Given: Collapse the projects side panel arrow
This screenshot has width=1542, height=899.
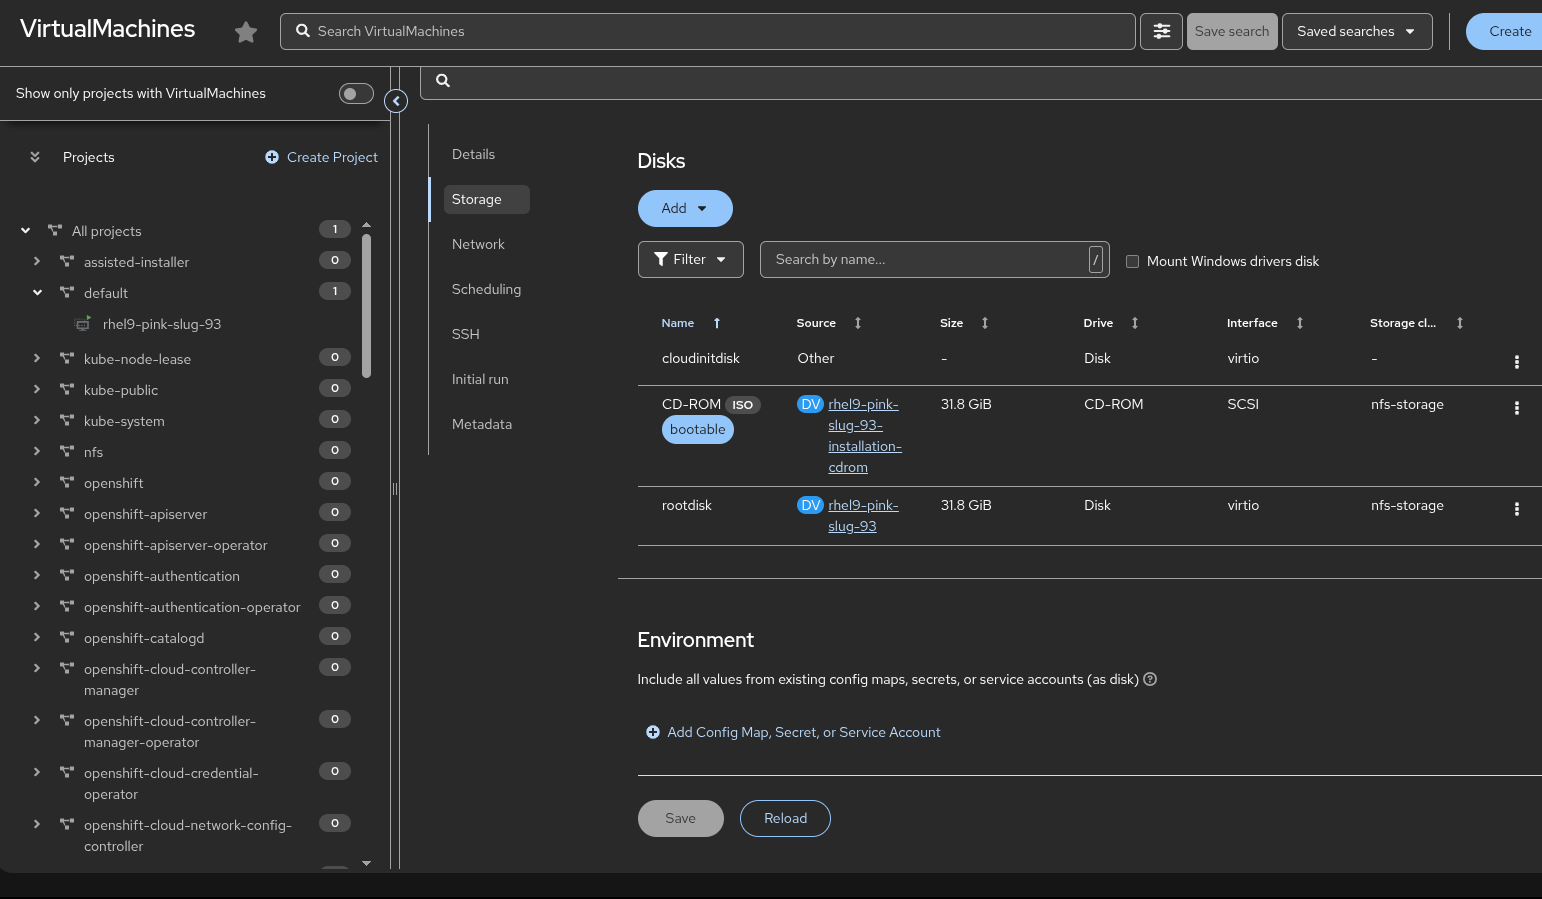Looking at the screenshot, I should pos(396,101).
